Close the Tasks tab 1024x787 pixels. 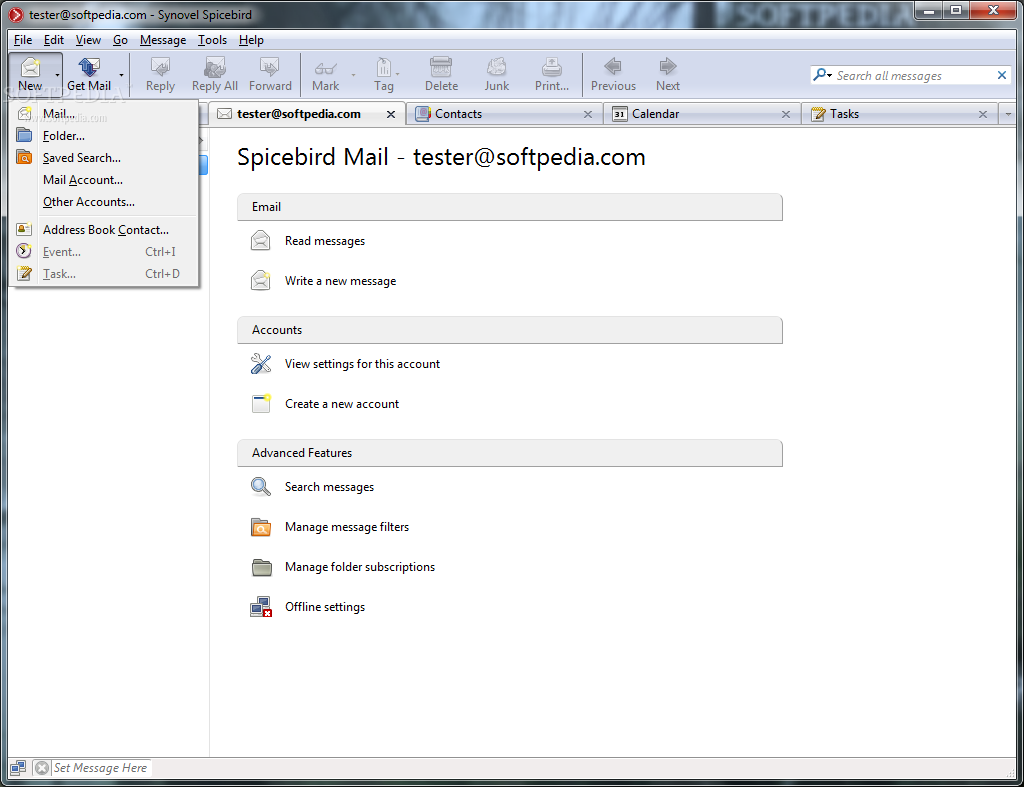[x=983, y=114]
